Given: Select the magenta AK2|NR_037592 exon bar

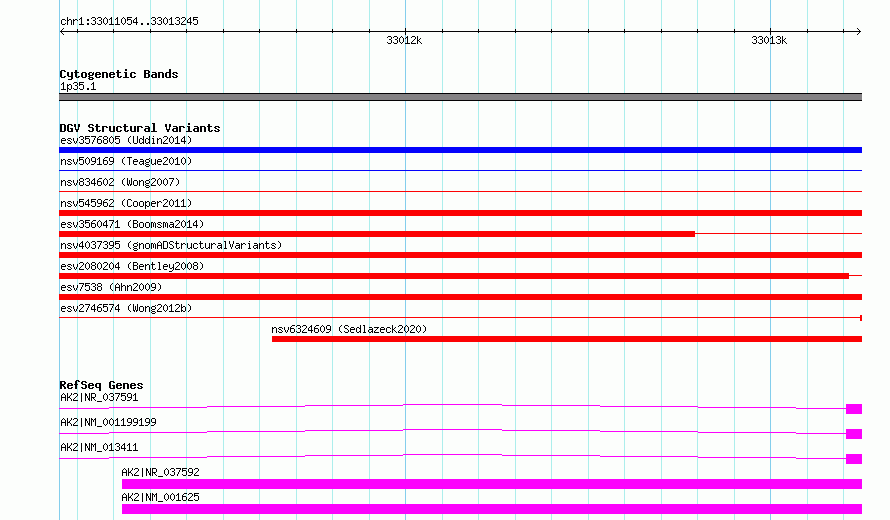Looking at the screenshot, I should coord(492,484).
